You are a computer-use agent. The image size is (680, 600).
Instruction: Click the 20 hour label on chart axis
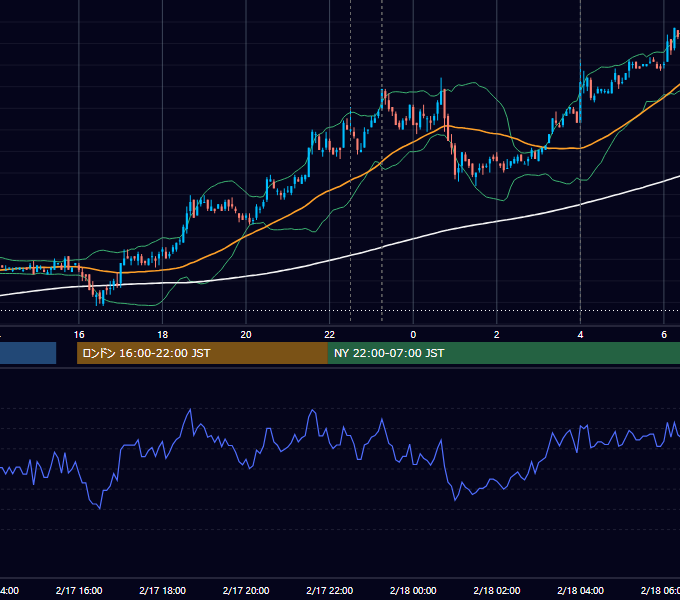click(x=246, y=335)
